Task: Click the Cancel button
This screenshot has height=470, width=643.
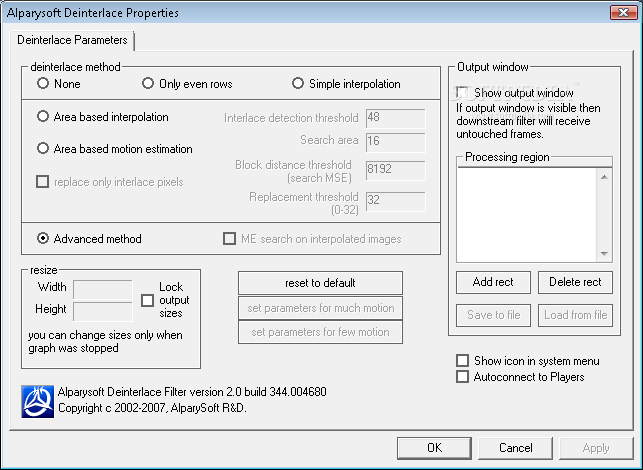Action: [x=515, y=448]
